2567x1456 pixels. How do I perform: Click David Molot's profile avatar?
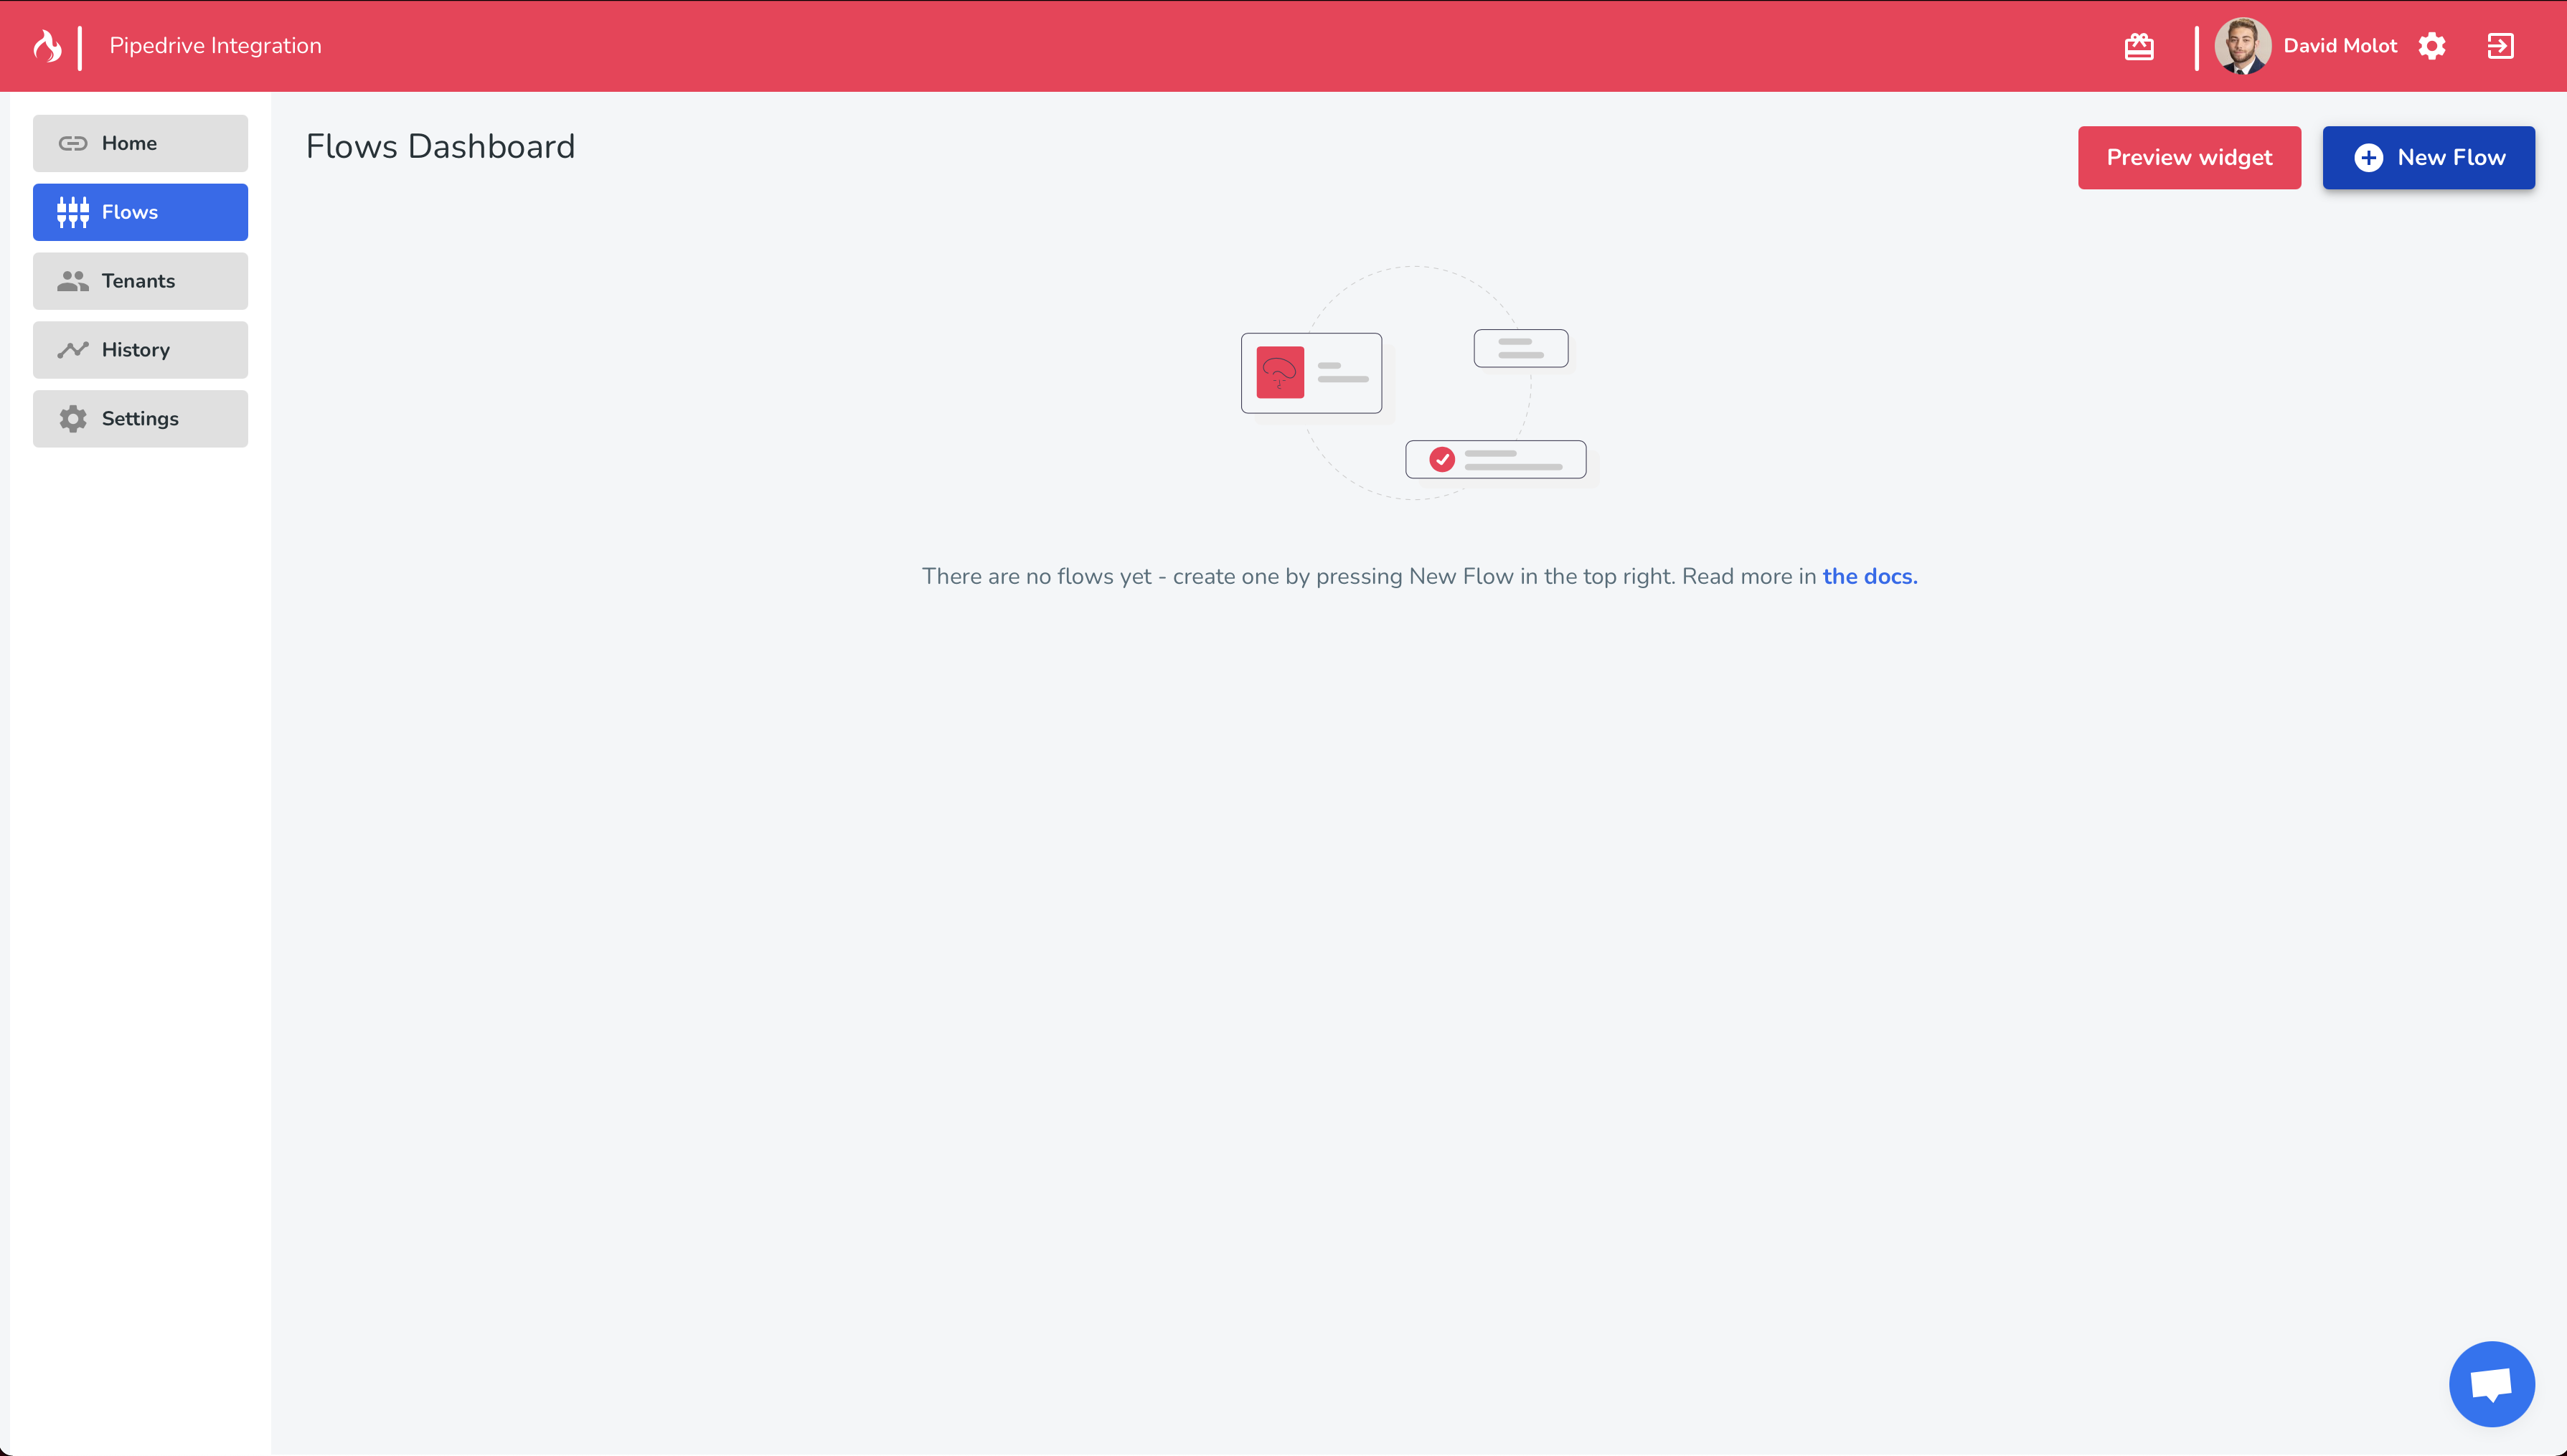click(2242, 46)
